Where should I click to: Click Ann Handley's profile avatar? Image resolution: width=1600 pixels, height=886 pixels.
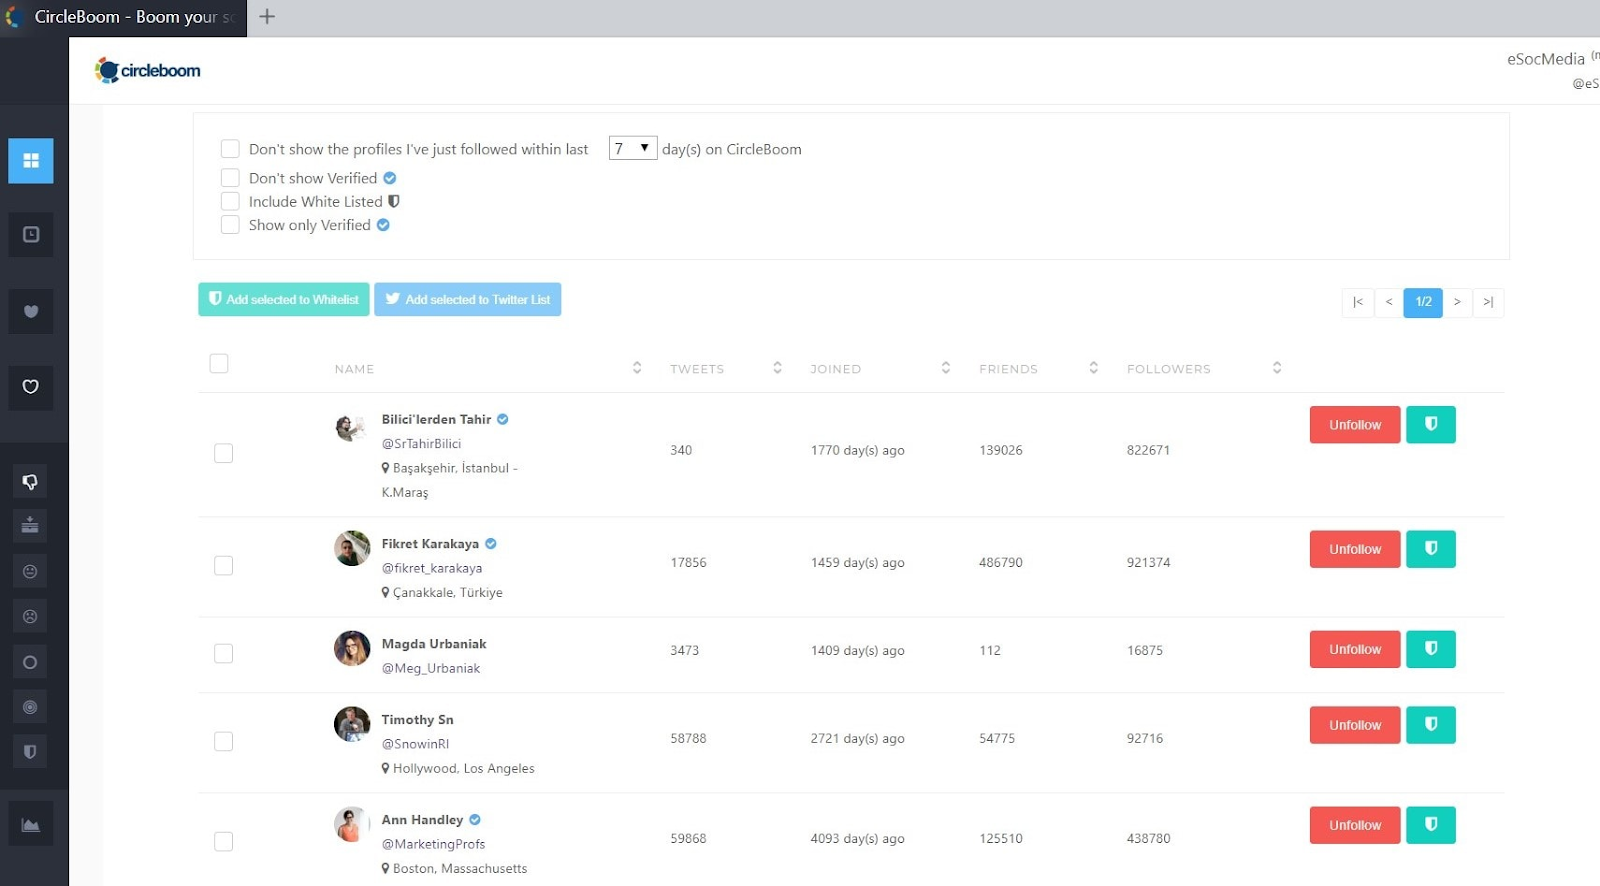pos(352,824)
